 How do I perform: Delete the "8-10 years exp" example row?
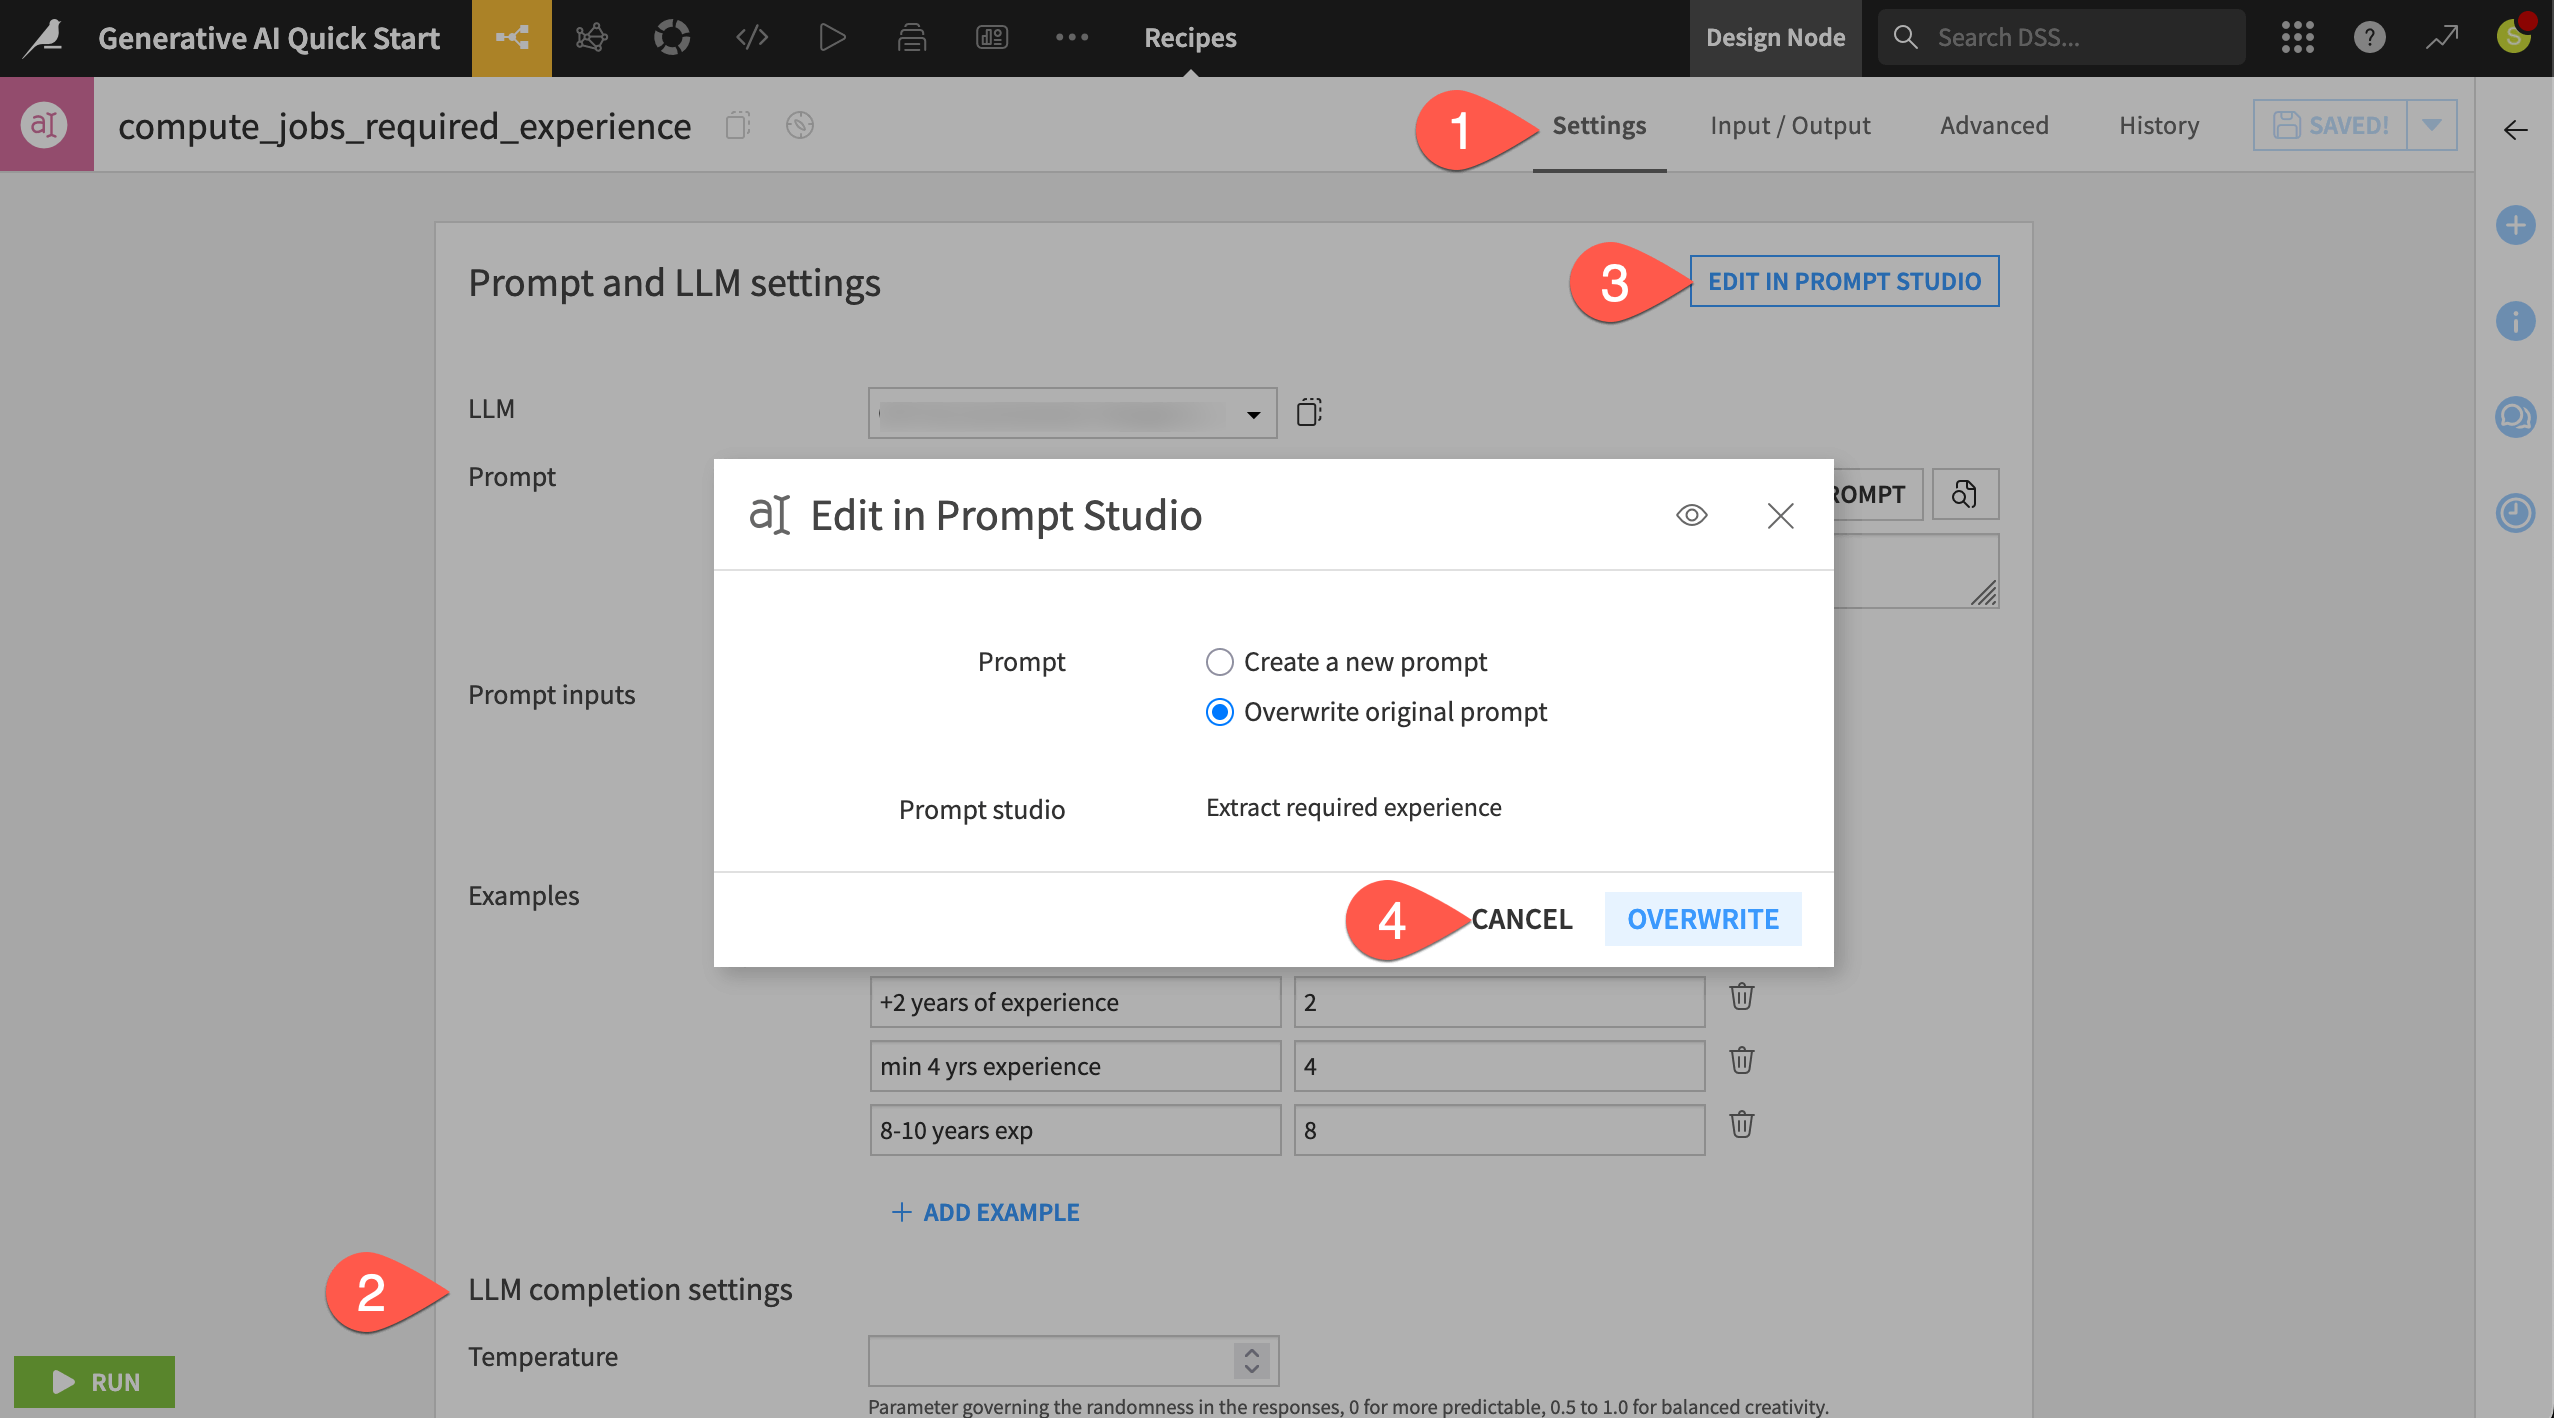pos(1741,1125)
